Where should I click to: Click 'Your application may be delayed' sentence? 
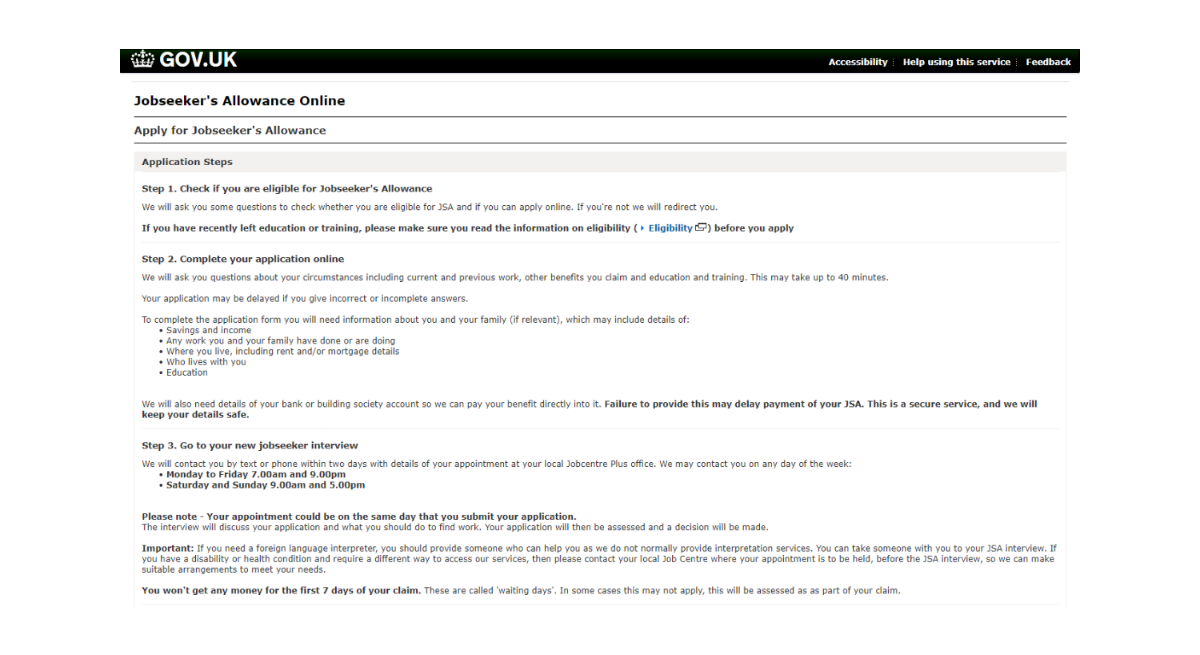coord(305,298)
